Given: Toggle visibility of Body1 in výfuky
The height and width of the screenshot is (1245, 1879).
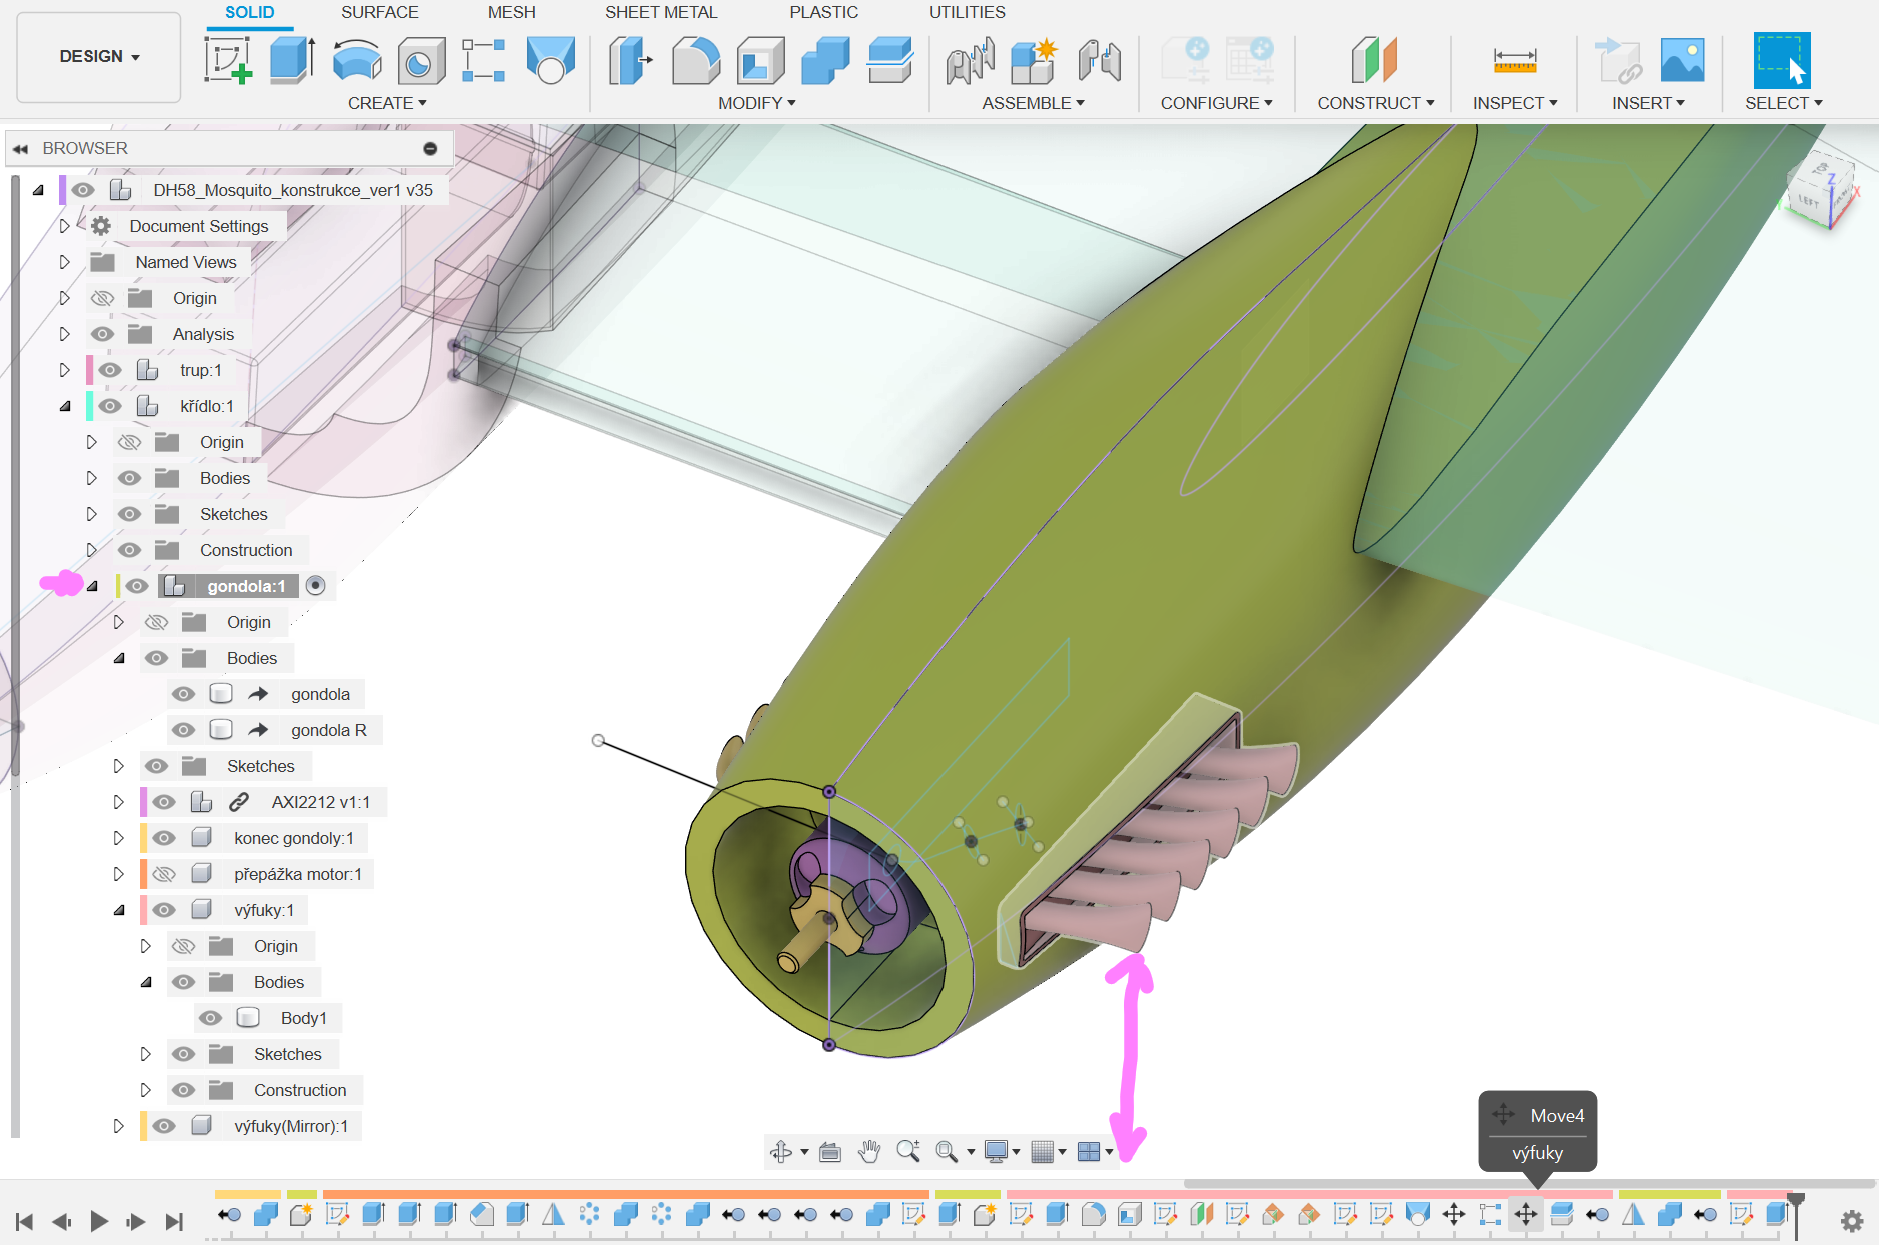Looking at the screenshot, I should tap(210, 1018).
